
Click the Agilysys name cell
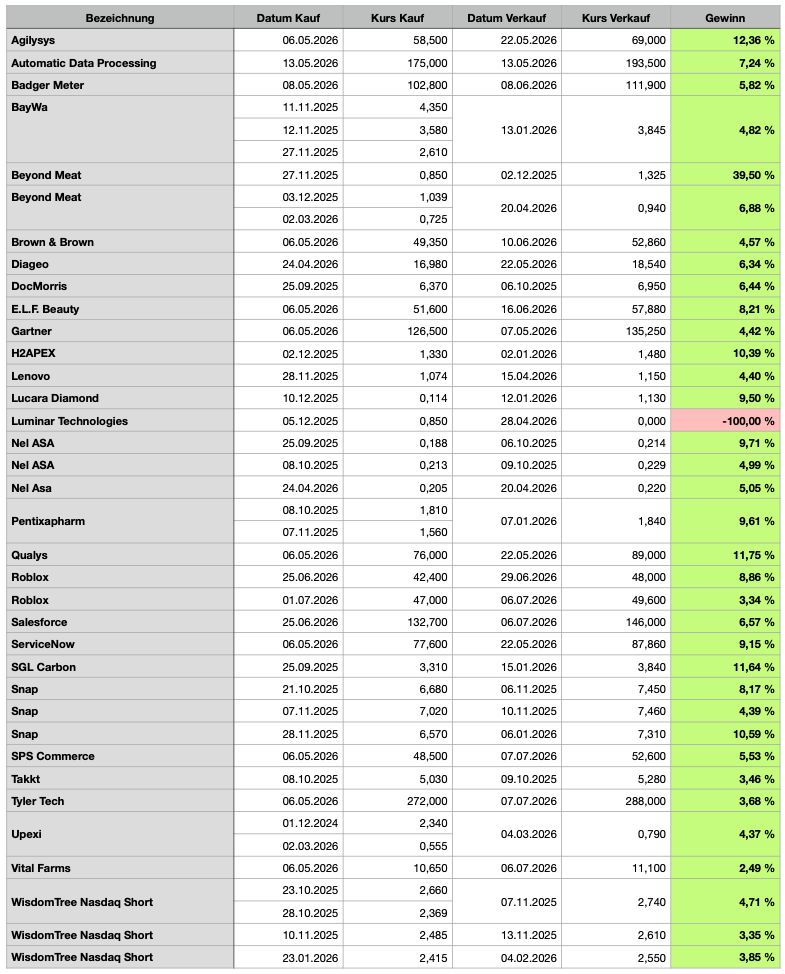point(120,40)
